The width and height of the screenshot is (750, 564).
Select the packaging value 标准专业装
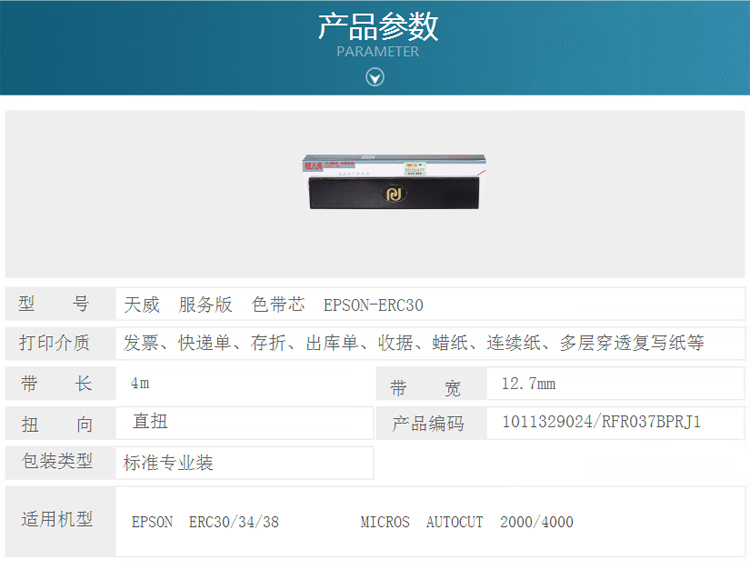[168, 463]
